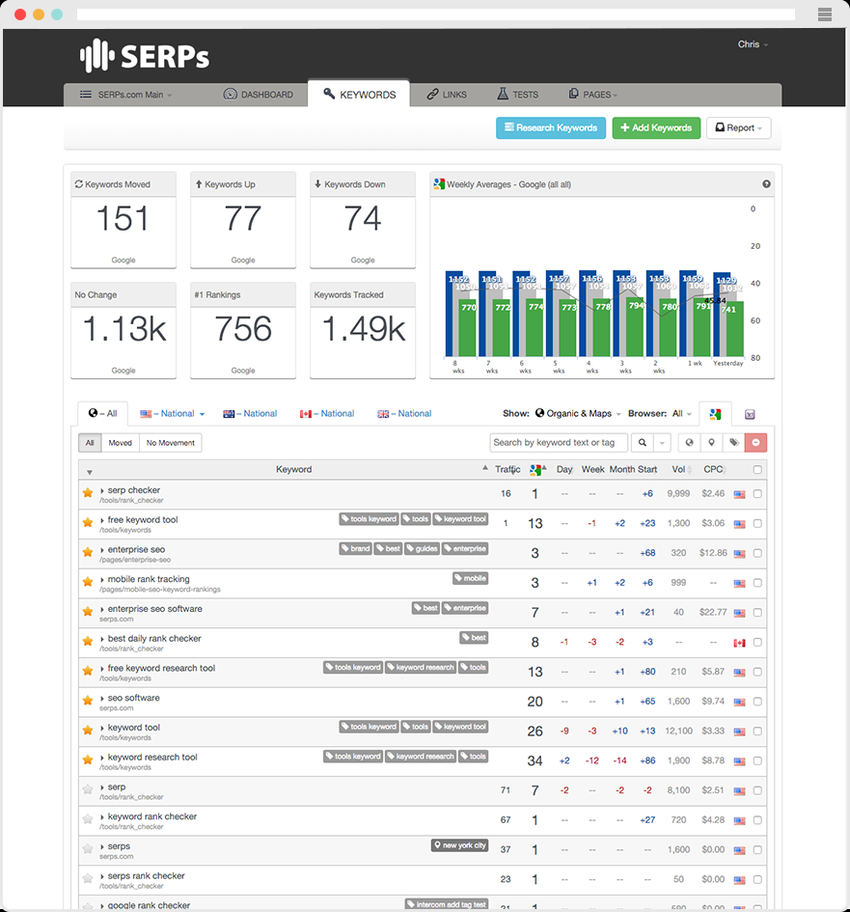The image size is (850, 912).
Task: Unstar the 'serp checker' keyword
Action: (87, 493)
